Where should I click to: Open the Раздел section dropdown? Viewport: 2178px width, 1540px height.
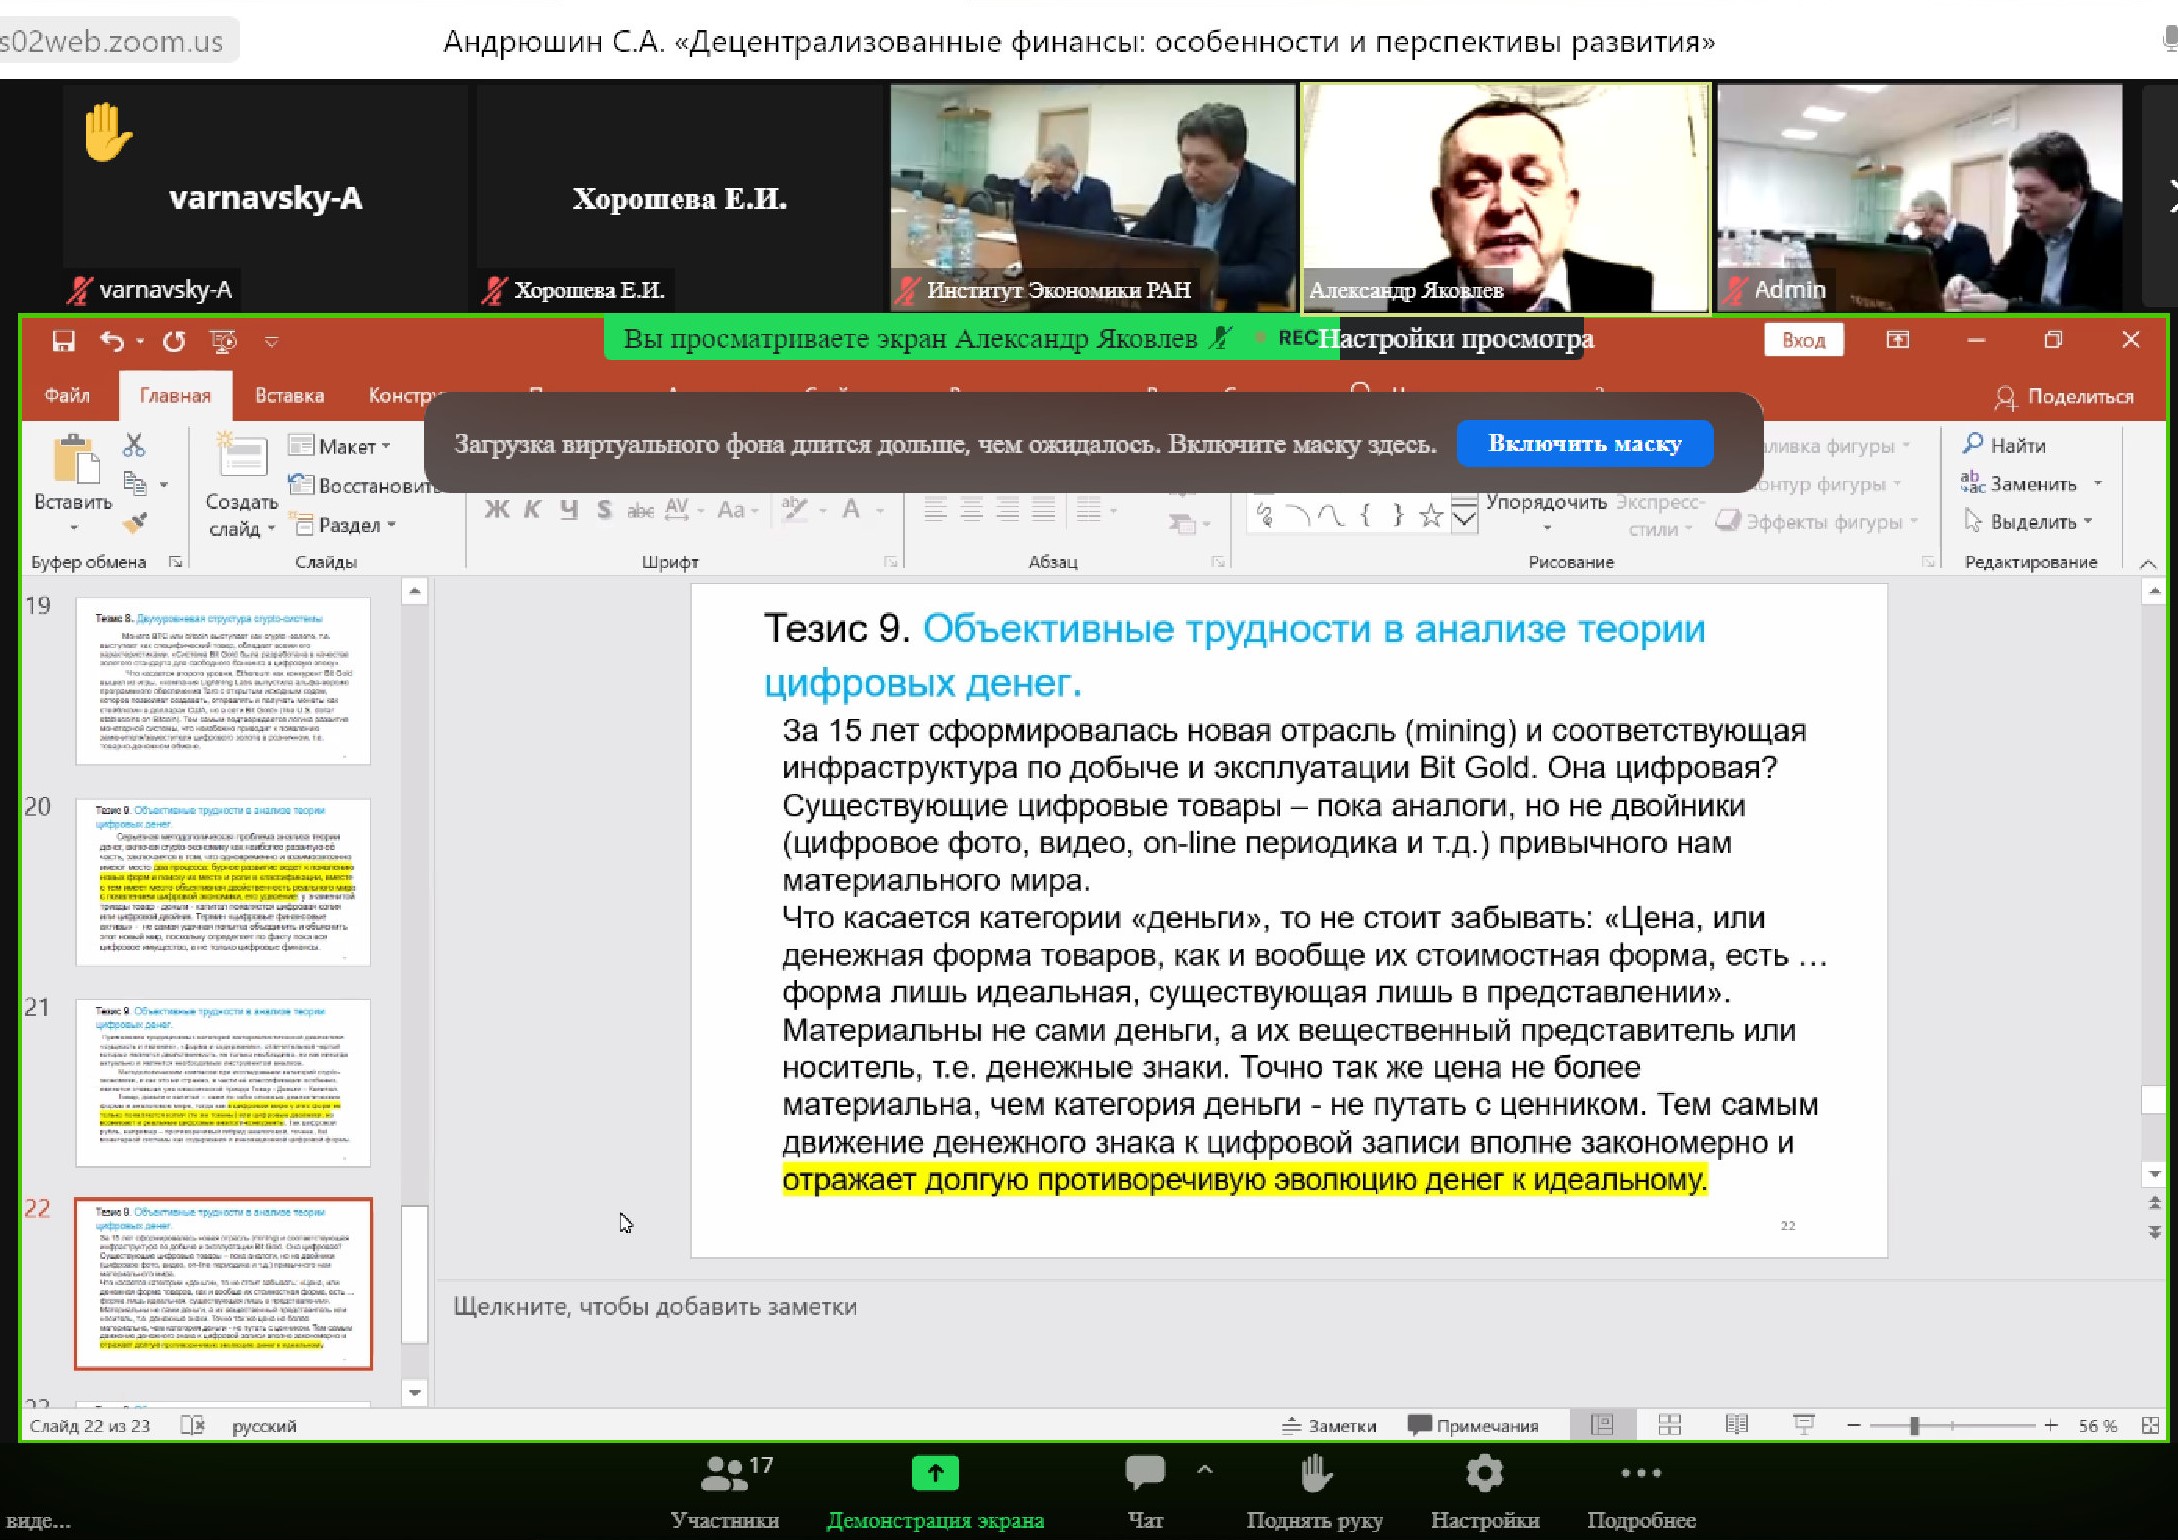(343, 524)
